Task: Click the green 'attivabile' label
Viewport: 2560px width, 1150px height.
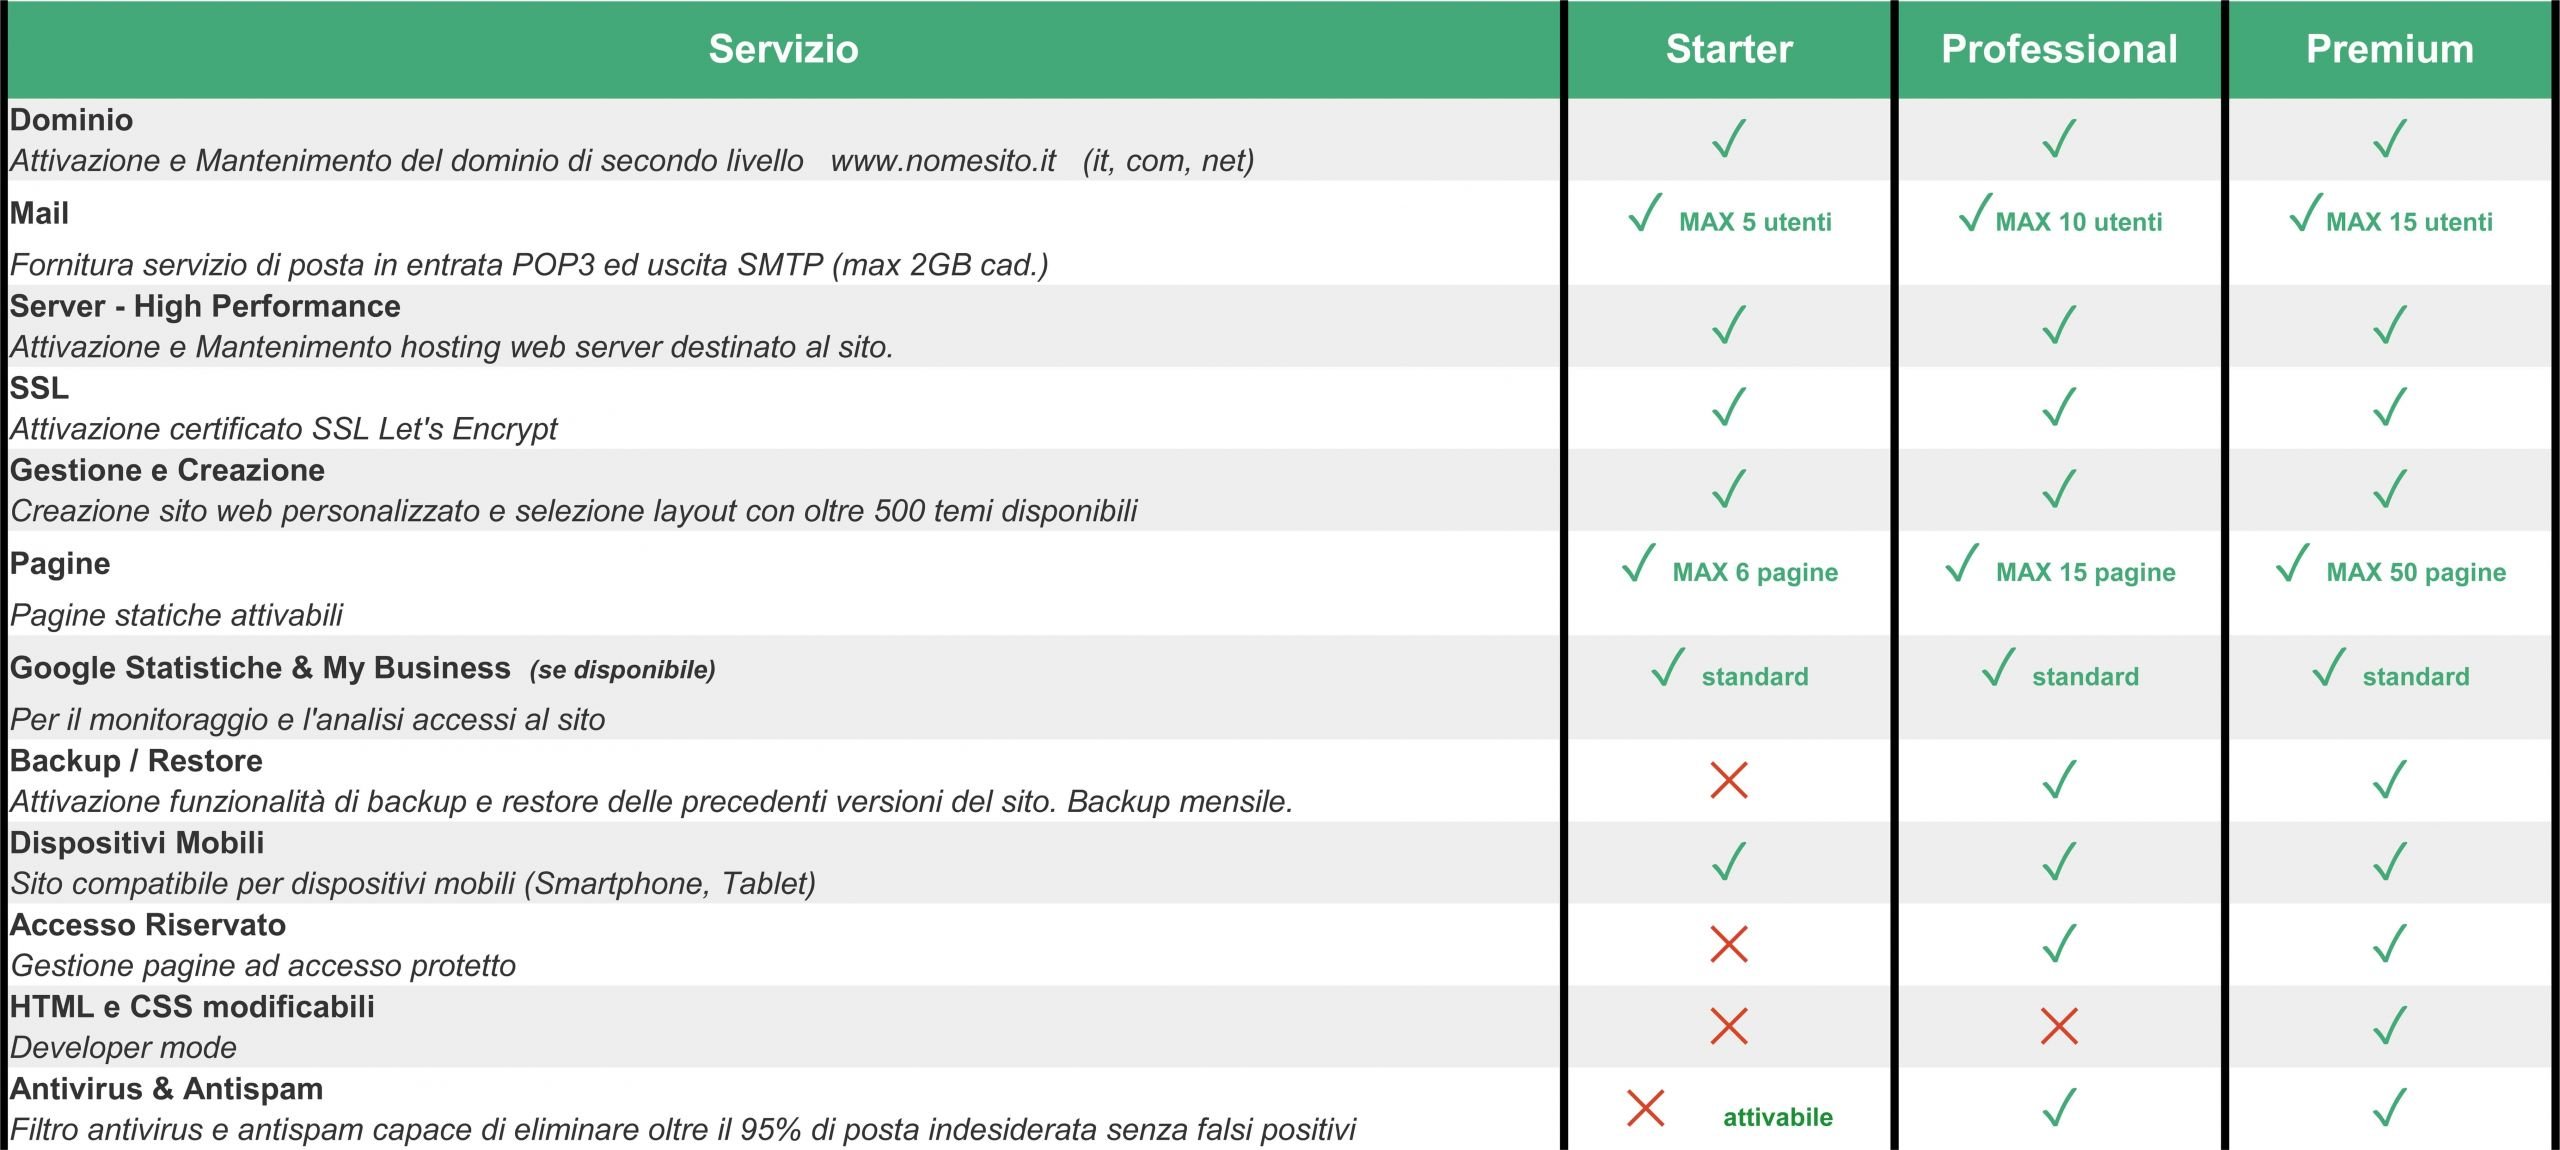Action: [1778, 1117]
